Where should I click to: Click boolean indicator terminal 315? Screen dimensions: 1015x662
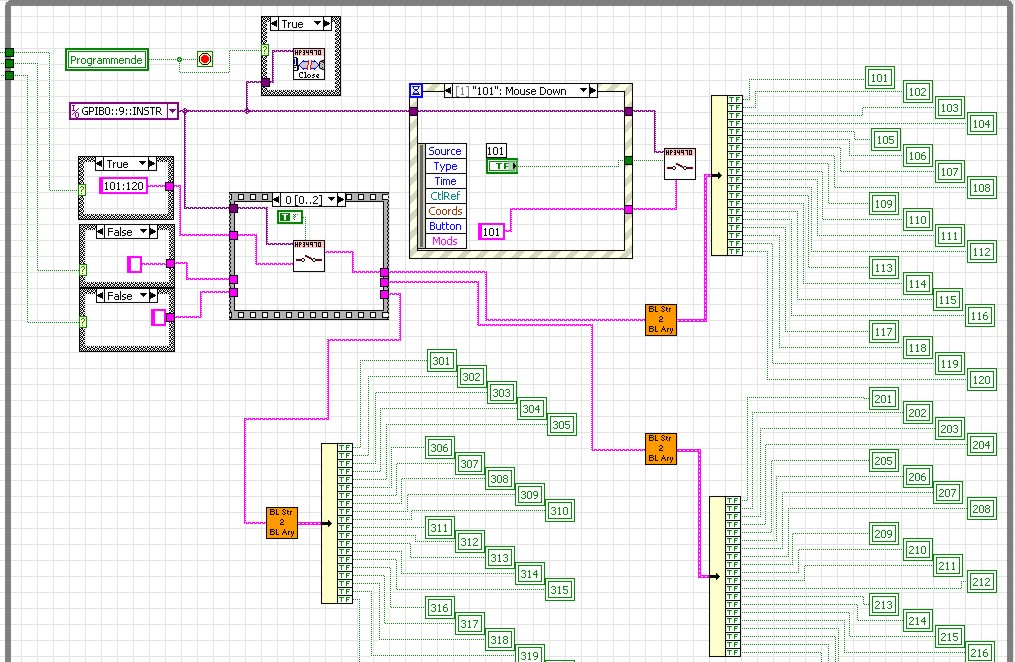click(559, 590)
